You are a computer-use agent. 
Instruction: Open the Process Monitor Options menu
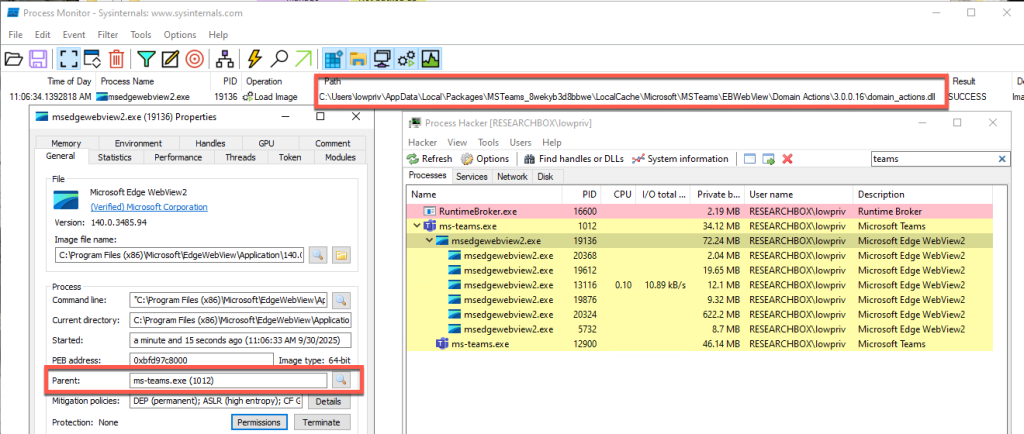[180, 35]
